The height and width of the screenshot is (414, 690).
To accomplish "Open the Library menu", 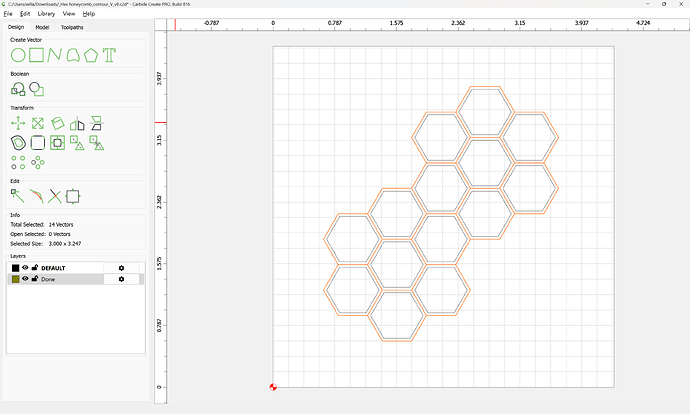I will pyautogui.click(x=46, y=14).
